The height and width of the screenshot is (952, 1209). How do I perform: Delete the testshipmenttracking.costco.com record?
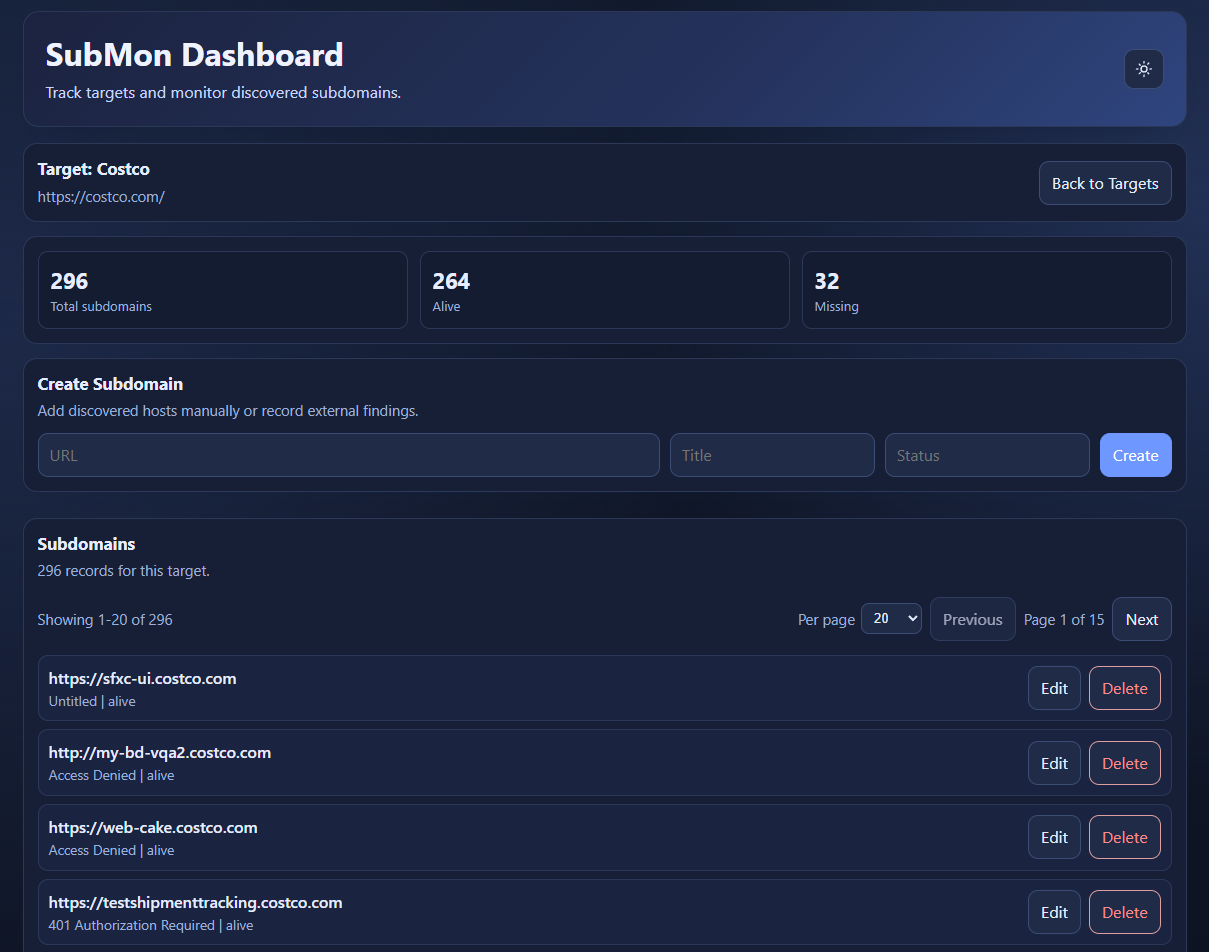pos(1125,912)
